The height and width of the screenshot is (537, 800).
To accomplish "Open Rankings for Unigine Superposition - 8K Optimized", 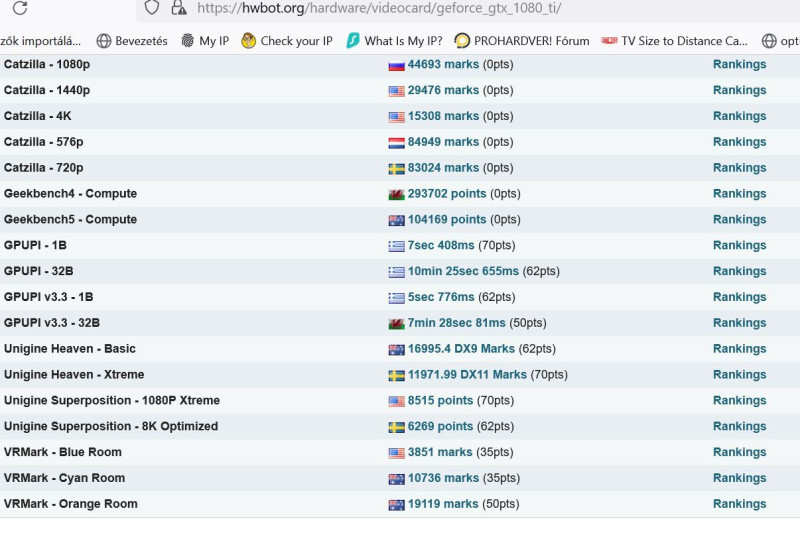I will [739, 426].
